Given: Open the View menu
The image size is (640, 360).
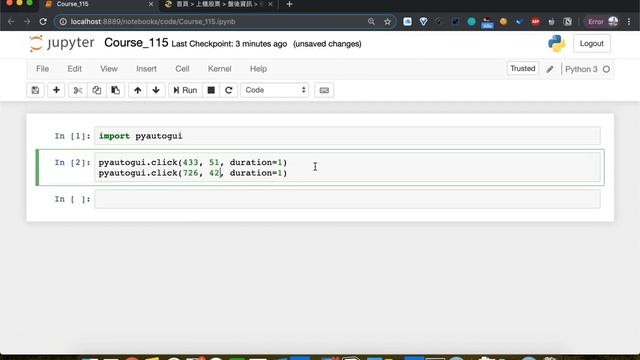Looking at the screenshot, I should point(109,69).
